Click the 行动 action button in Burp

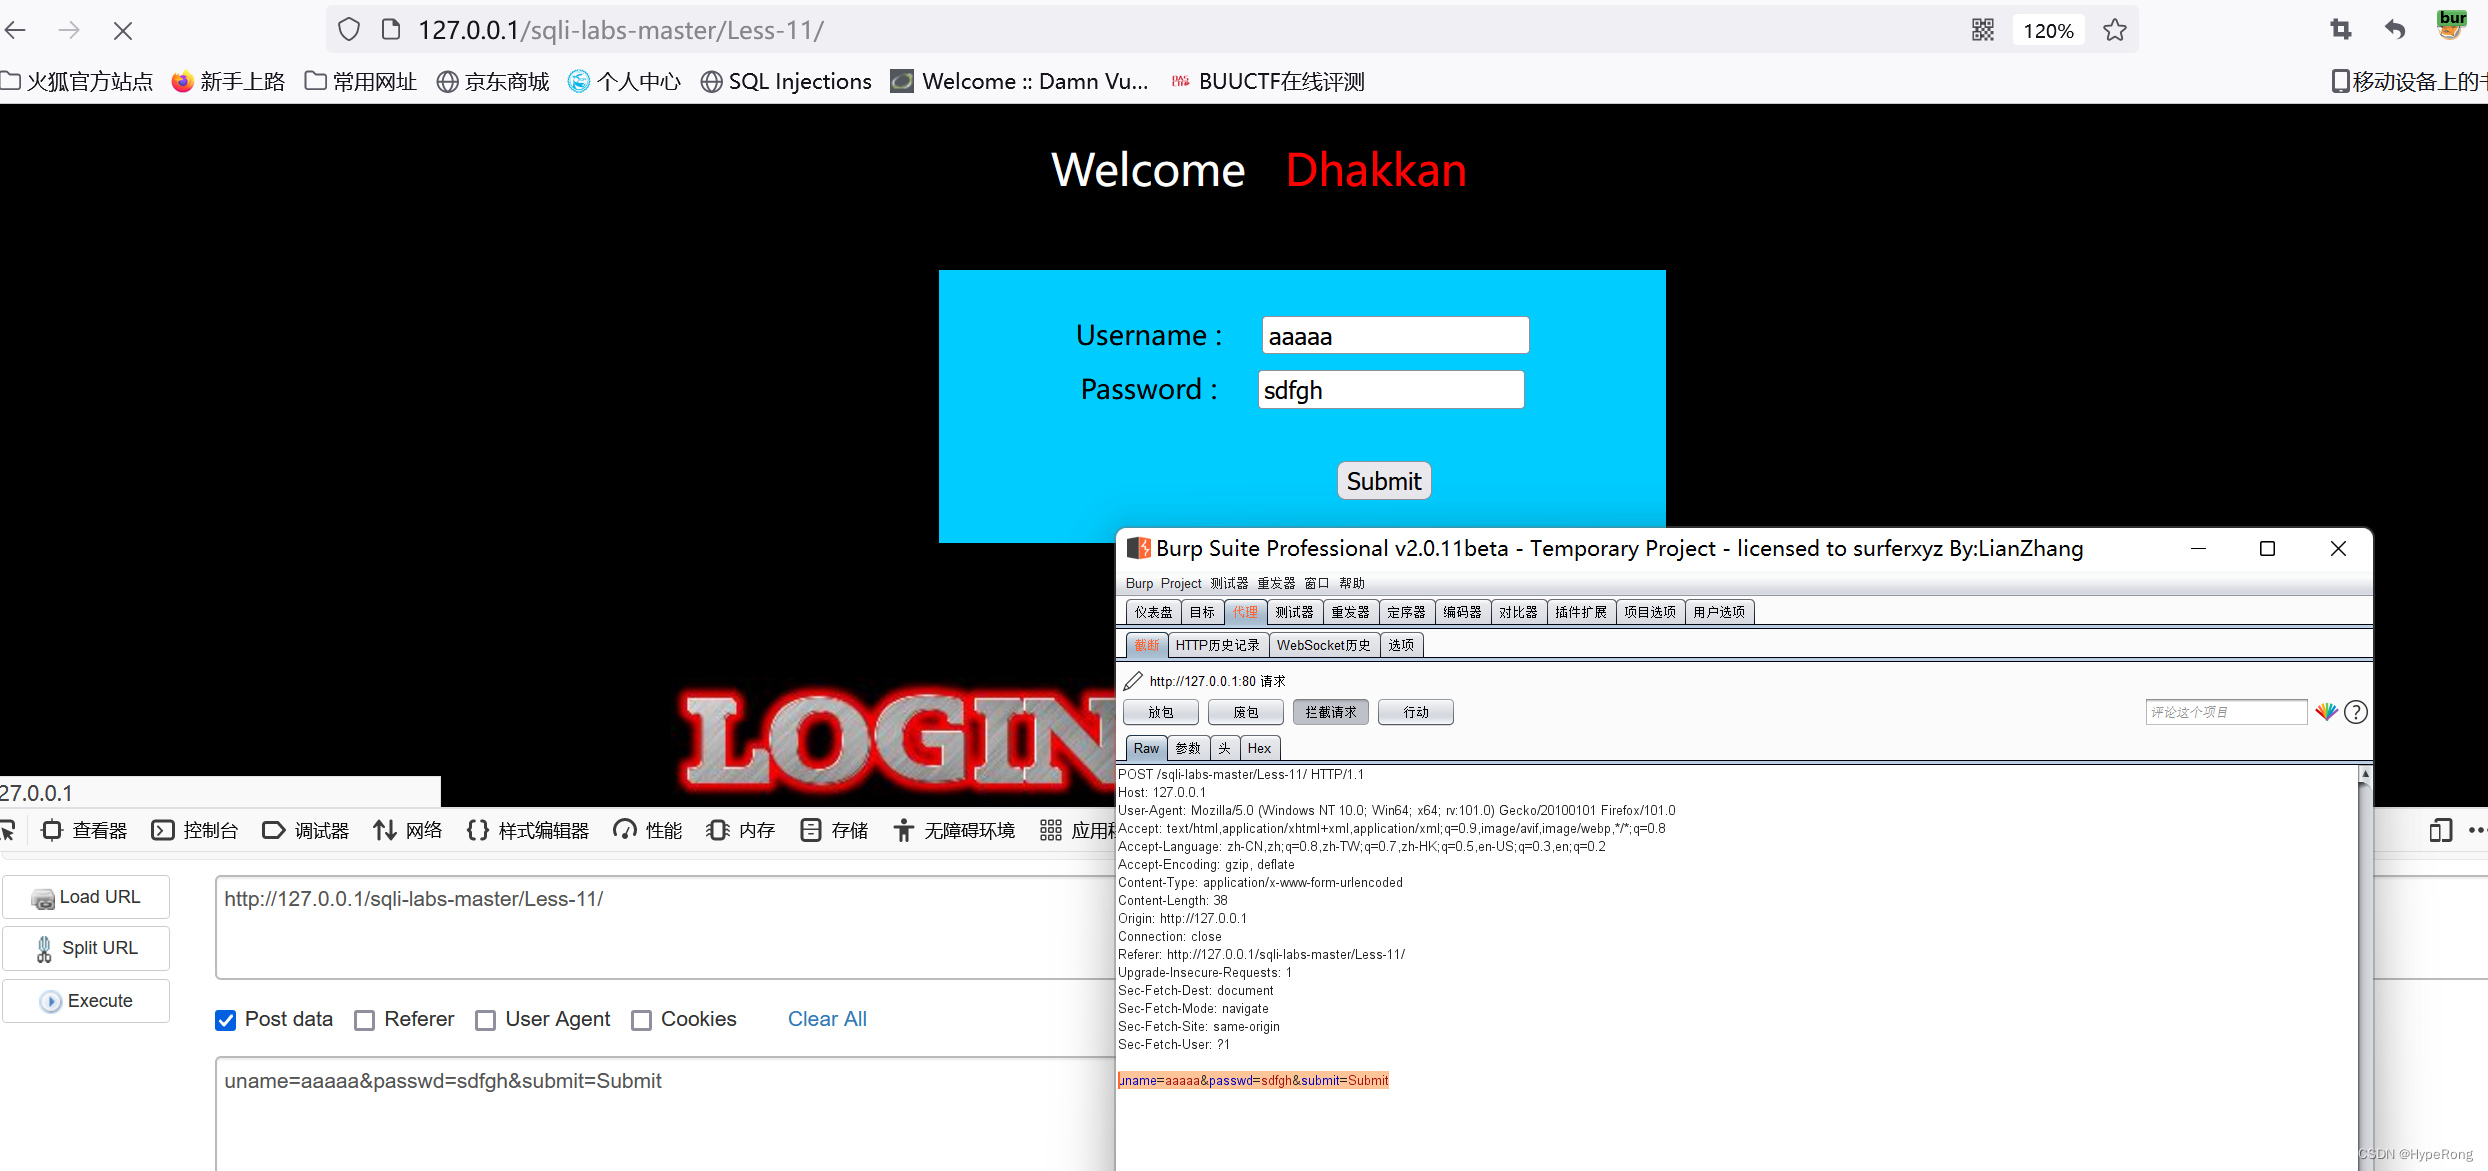coord(1416,712)
